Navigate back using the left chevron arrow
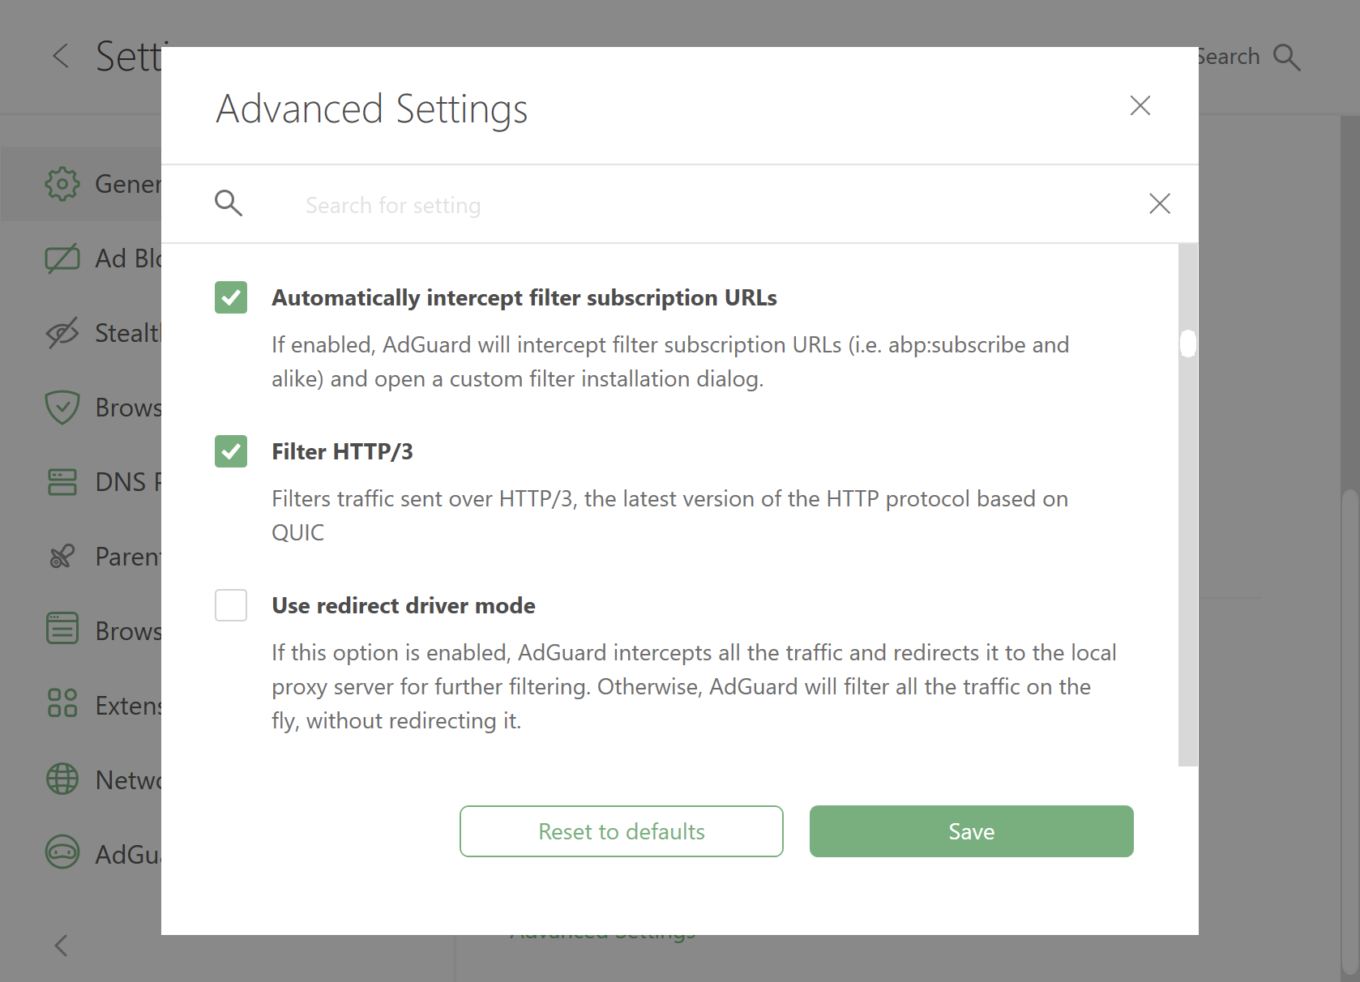The height and width of the screenshot is (982, 1360). click(x=60, y=56)
